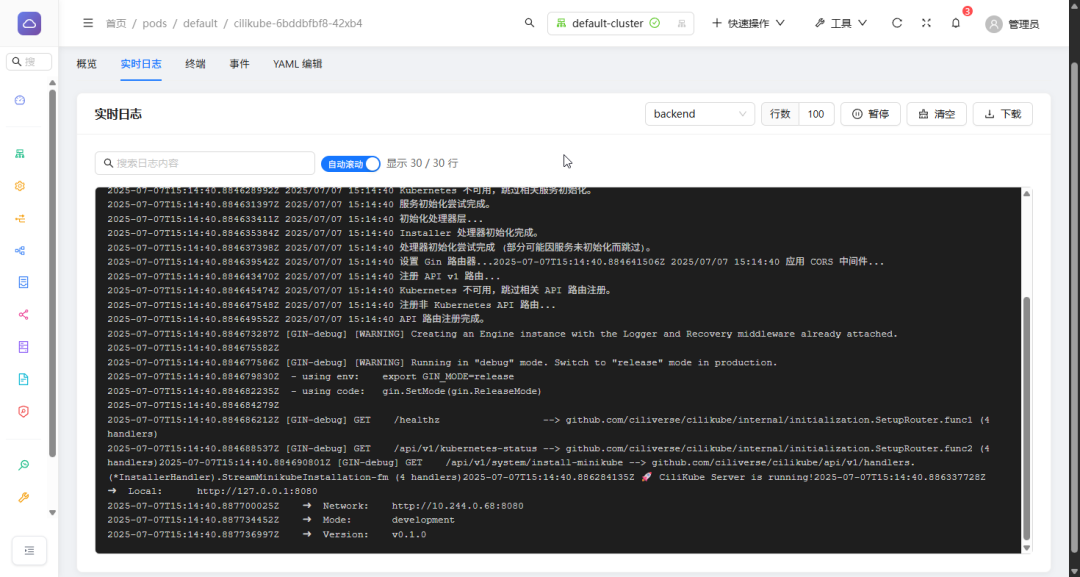The height and width of the screenshot is (577, 1080).
Task: Clear the logs with the 清空 button
Action: [x=936, y=113]
